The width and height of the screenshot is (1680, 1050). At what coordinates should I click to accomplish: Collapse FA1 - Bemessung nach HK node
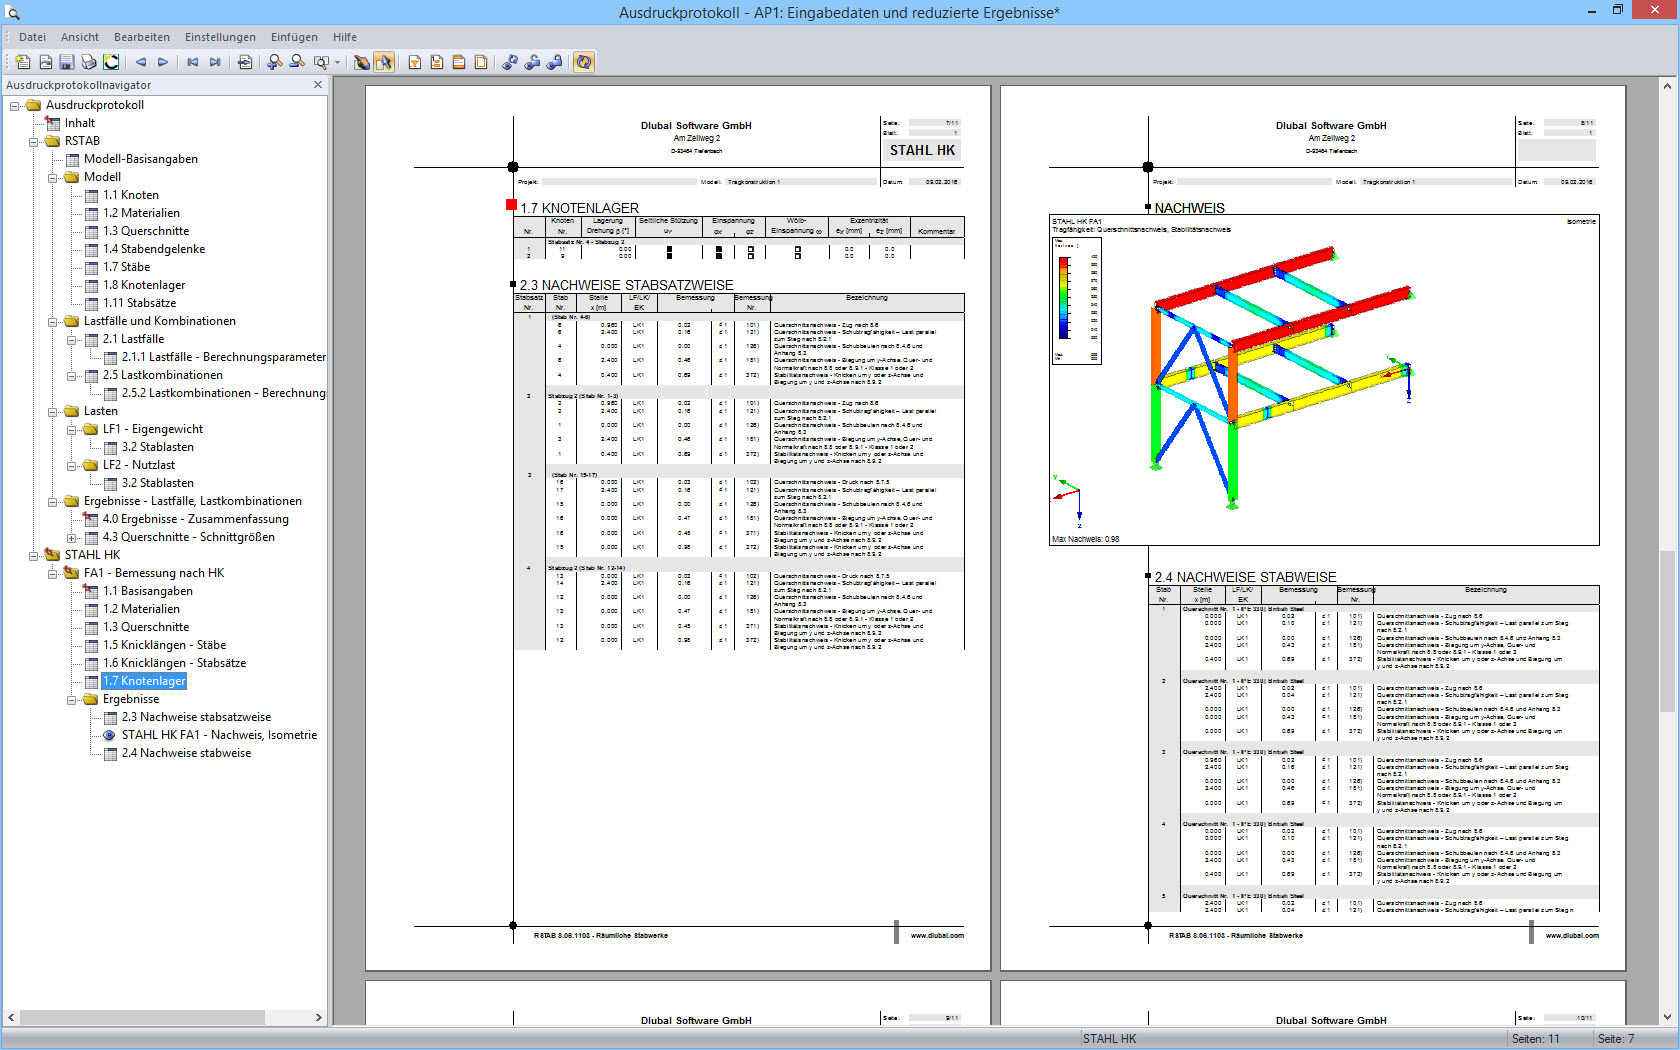coord(53,573)
